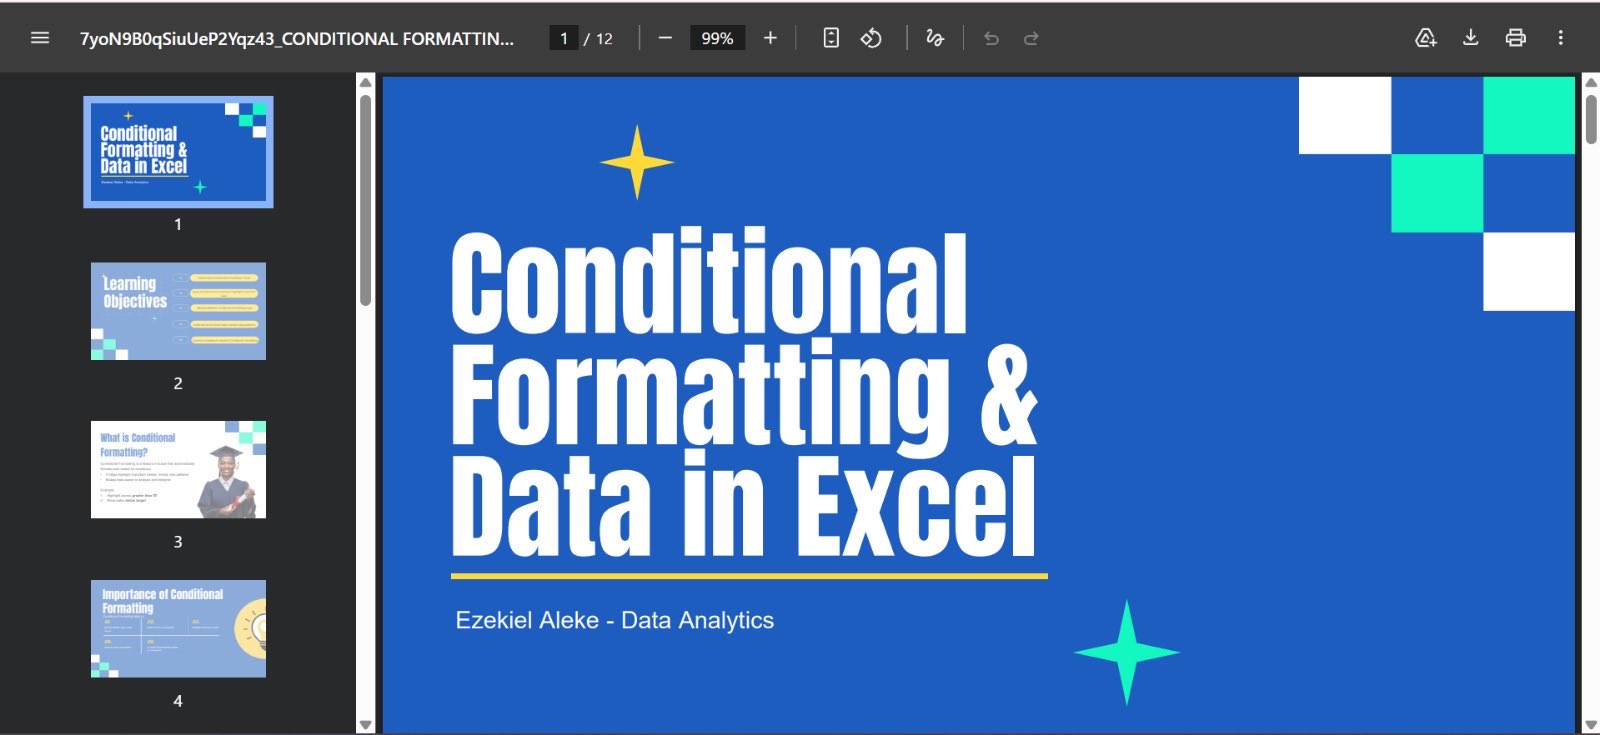Click the main document scroll up arrow
1600x735 pixels.
click(1591, 82)
